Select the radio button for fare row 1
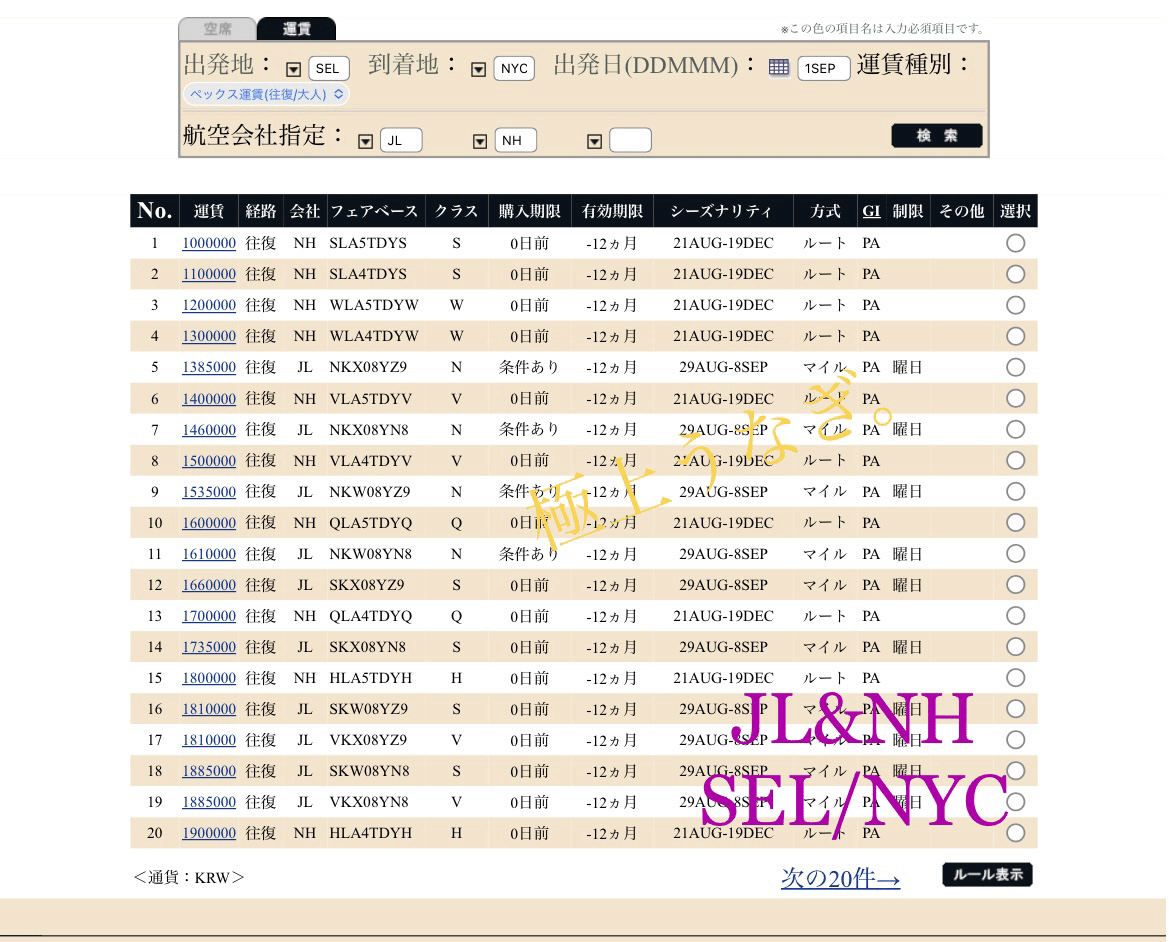 point(1015,243)
